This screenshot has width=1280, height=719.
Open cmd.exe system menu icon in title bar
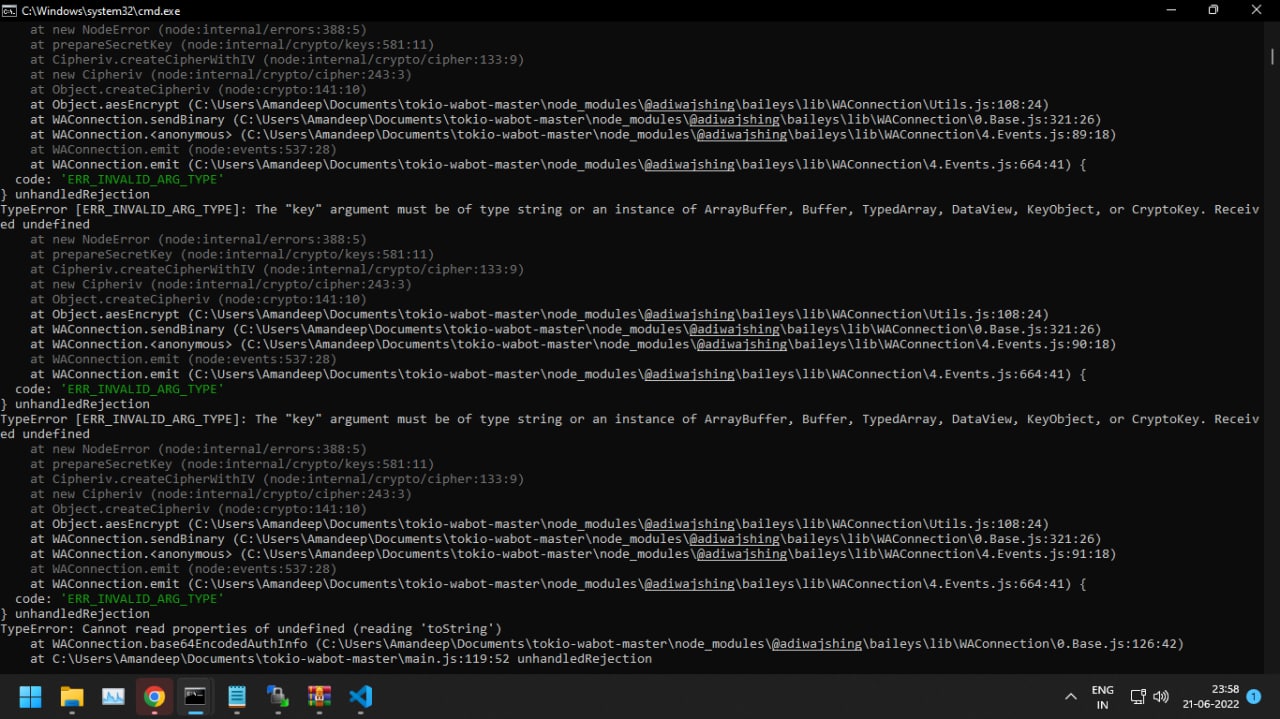click(x=9, y=9)
